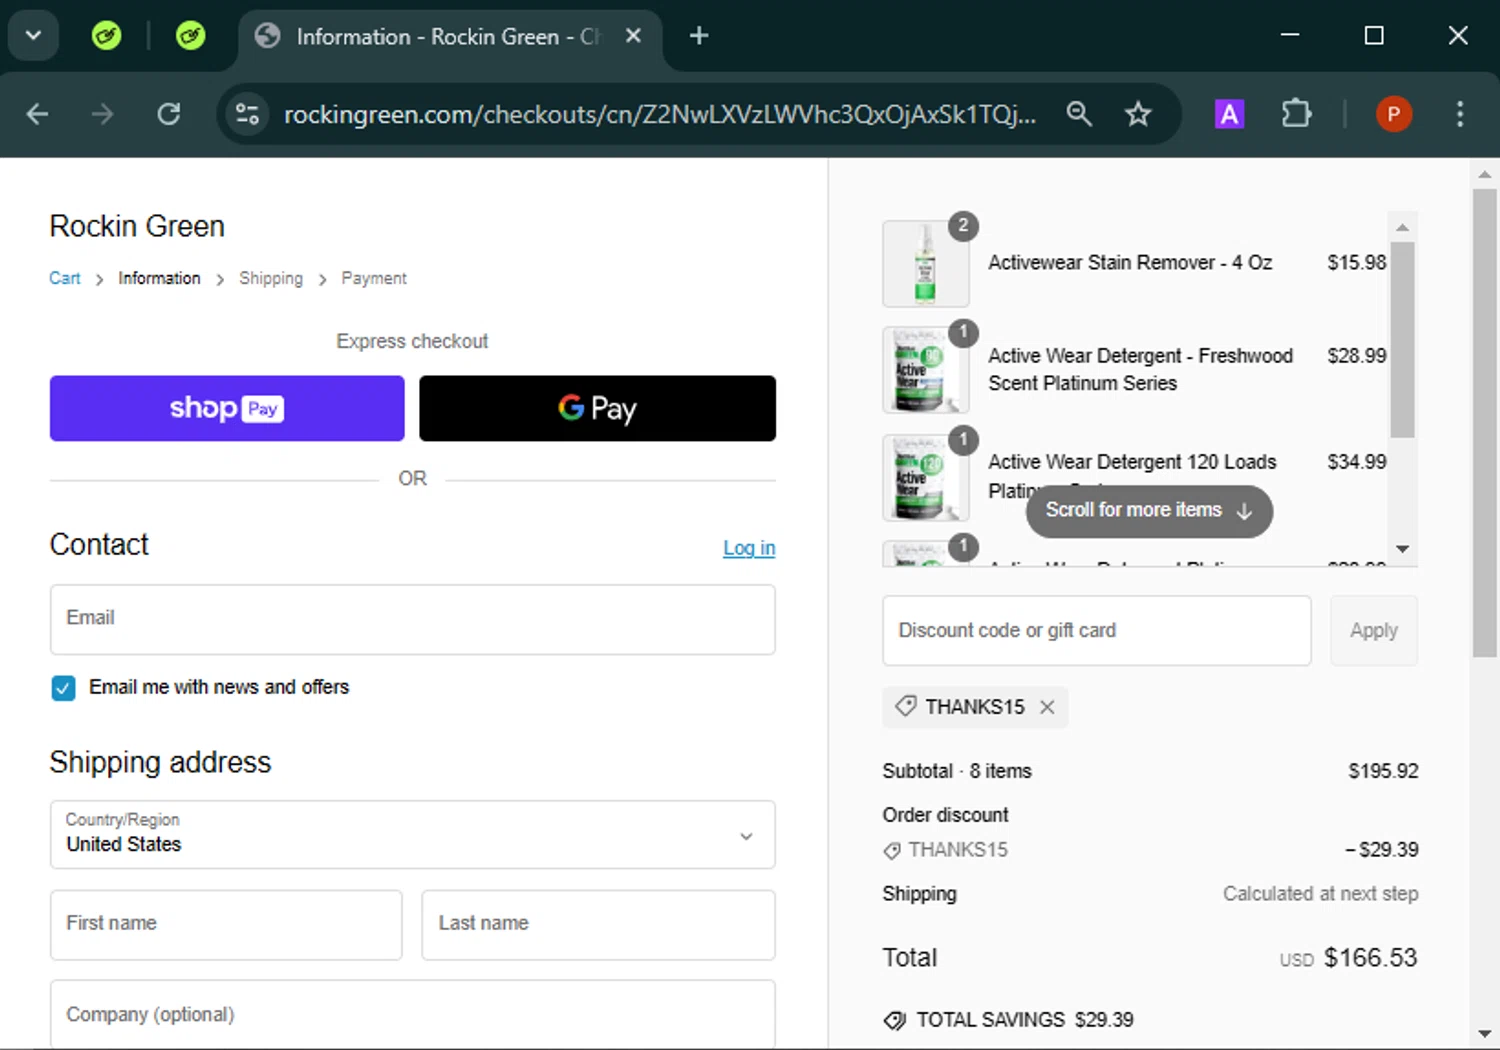
Task: Pay with Shop Pay express button
Action: (x=227, y=408)
